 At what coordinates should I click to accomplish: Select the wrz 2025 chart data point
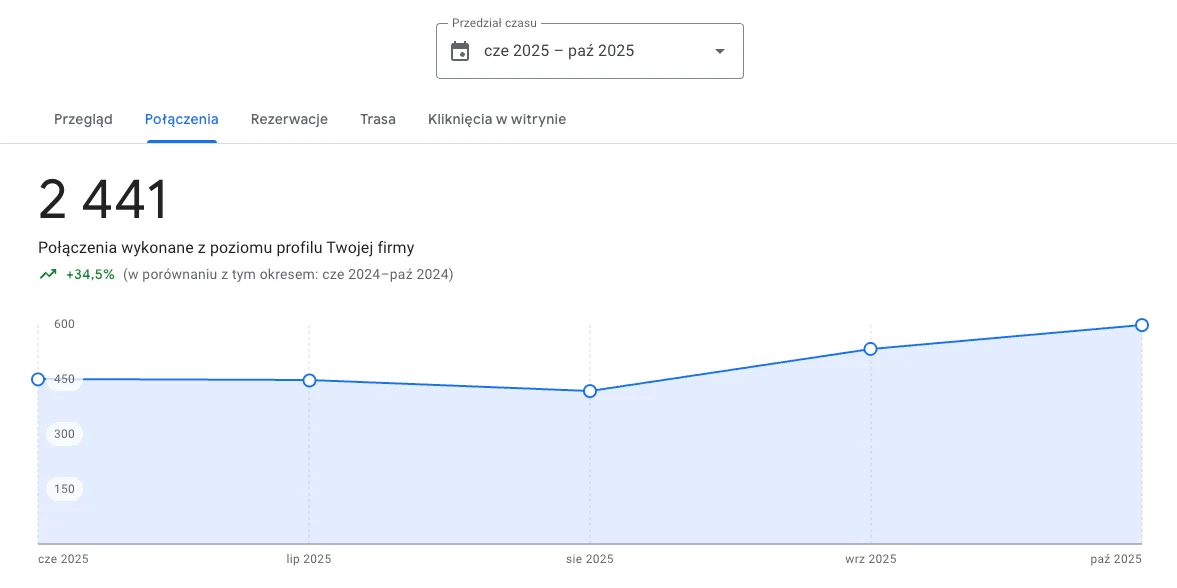point(871,349)
